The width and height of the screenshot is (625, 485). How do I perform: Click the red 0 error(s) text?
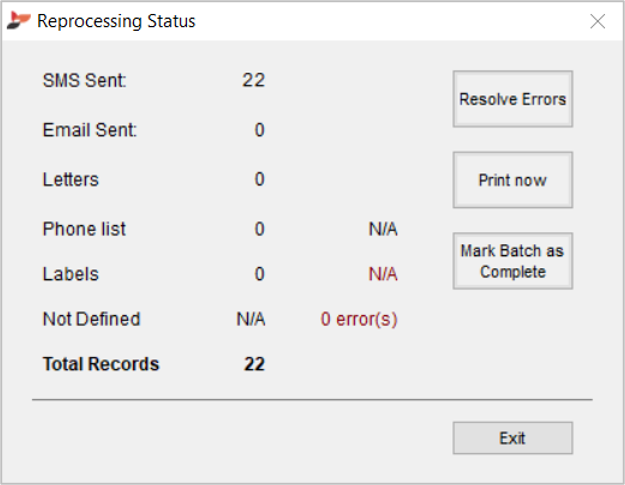[x=359, y=319]
